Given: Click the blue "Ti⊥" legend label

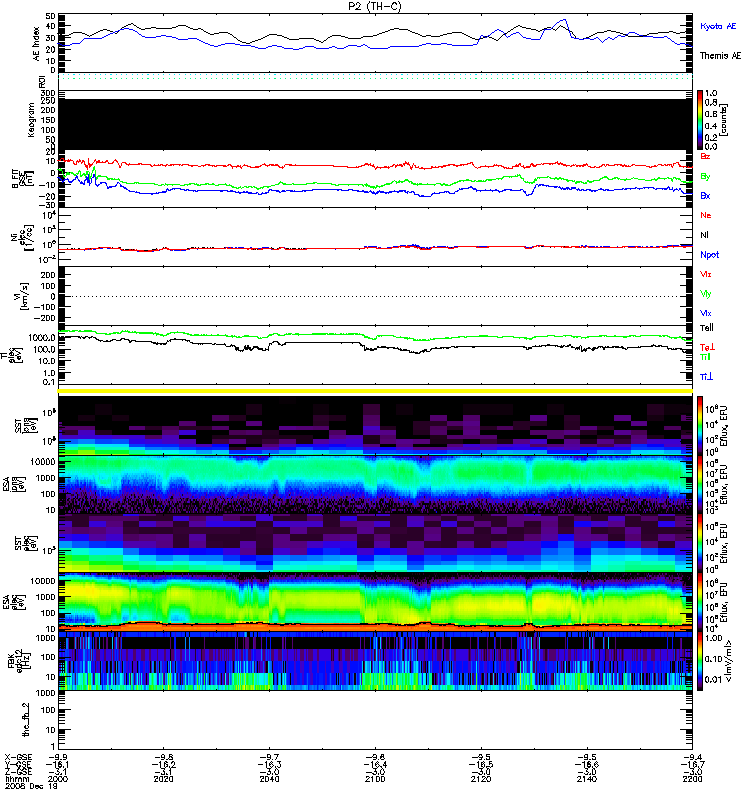Looking at the screenshot, I should [706, 377].
